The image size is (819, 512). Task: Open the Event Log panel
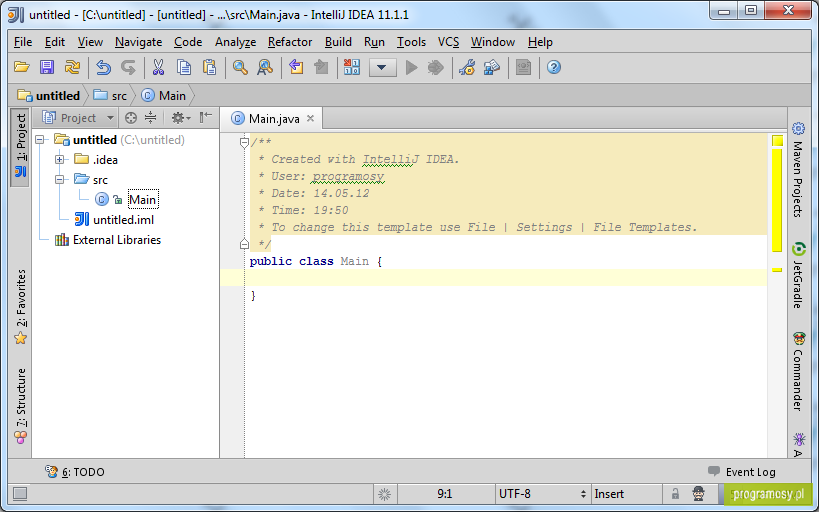pyautogui.click(x=742, y=472)
